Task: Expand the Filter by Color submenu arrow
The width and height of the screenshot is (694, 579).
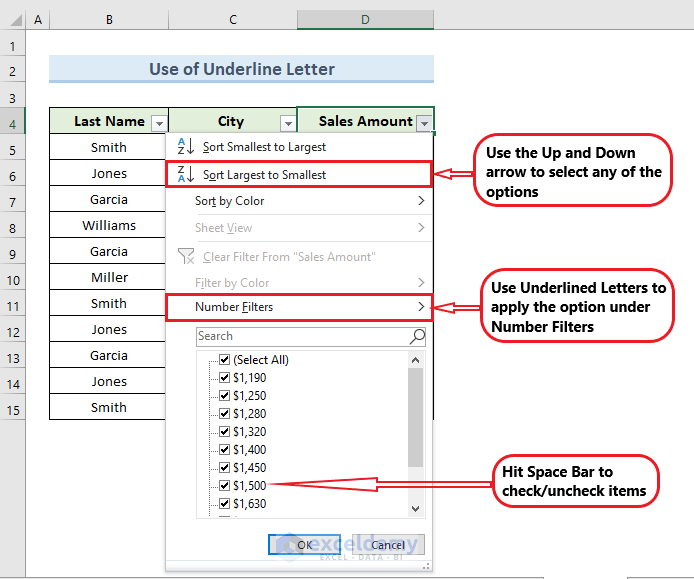Action: 421,282
